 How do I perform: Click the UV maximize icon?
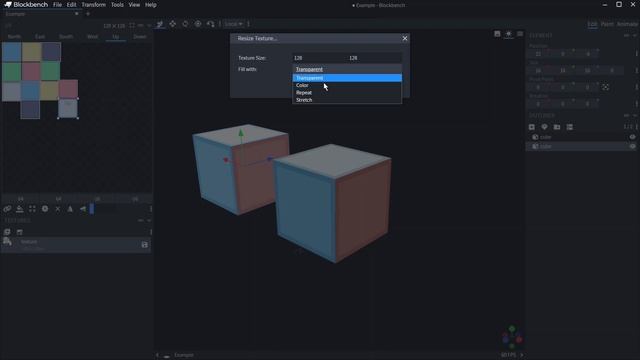[x=32, y=209]
